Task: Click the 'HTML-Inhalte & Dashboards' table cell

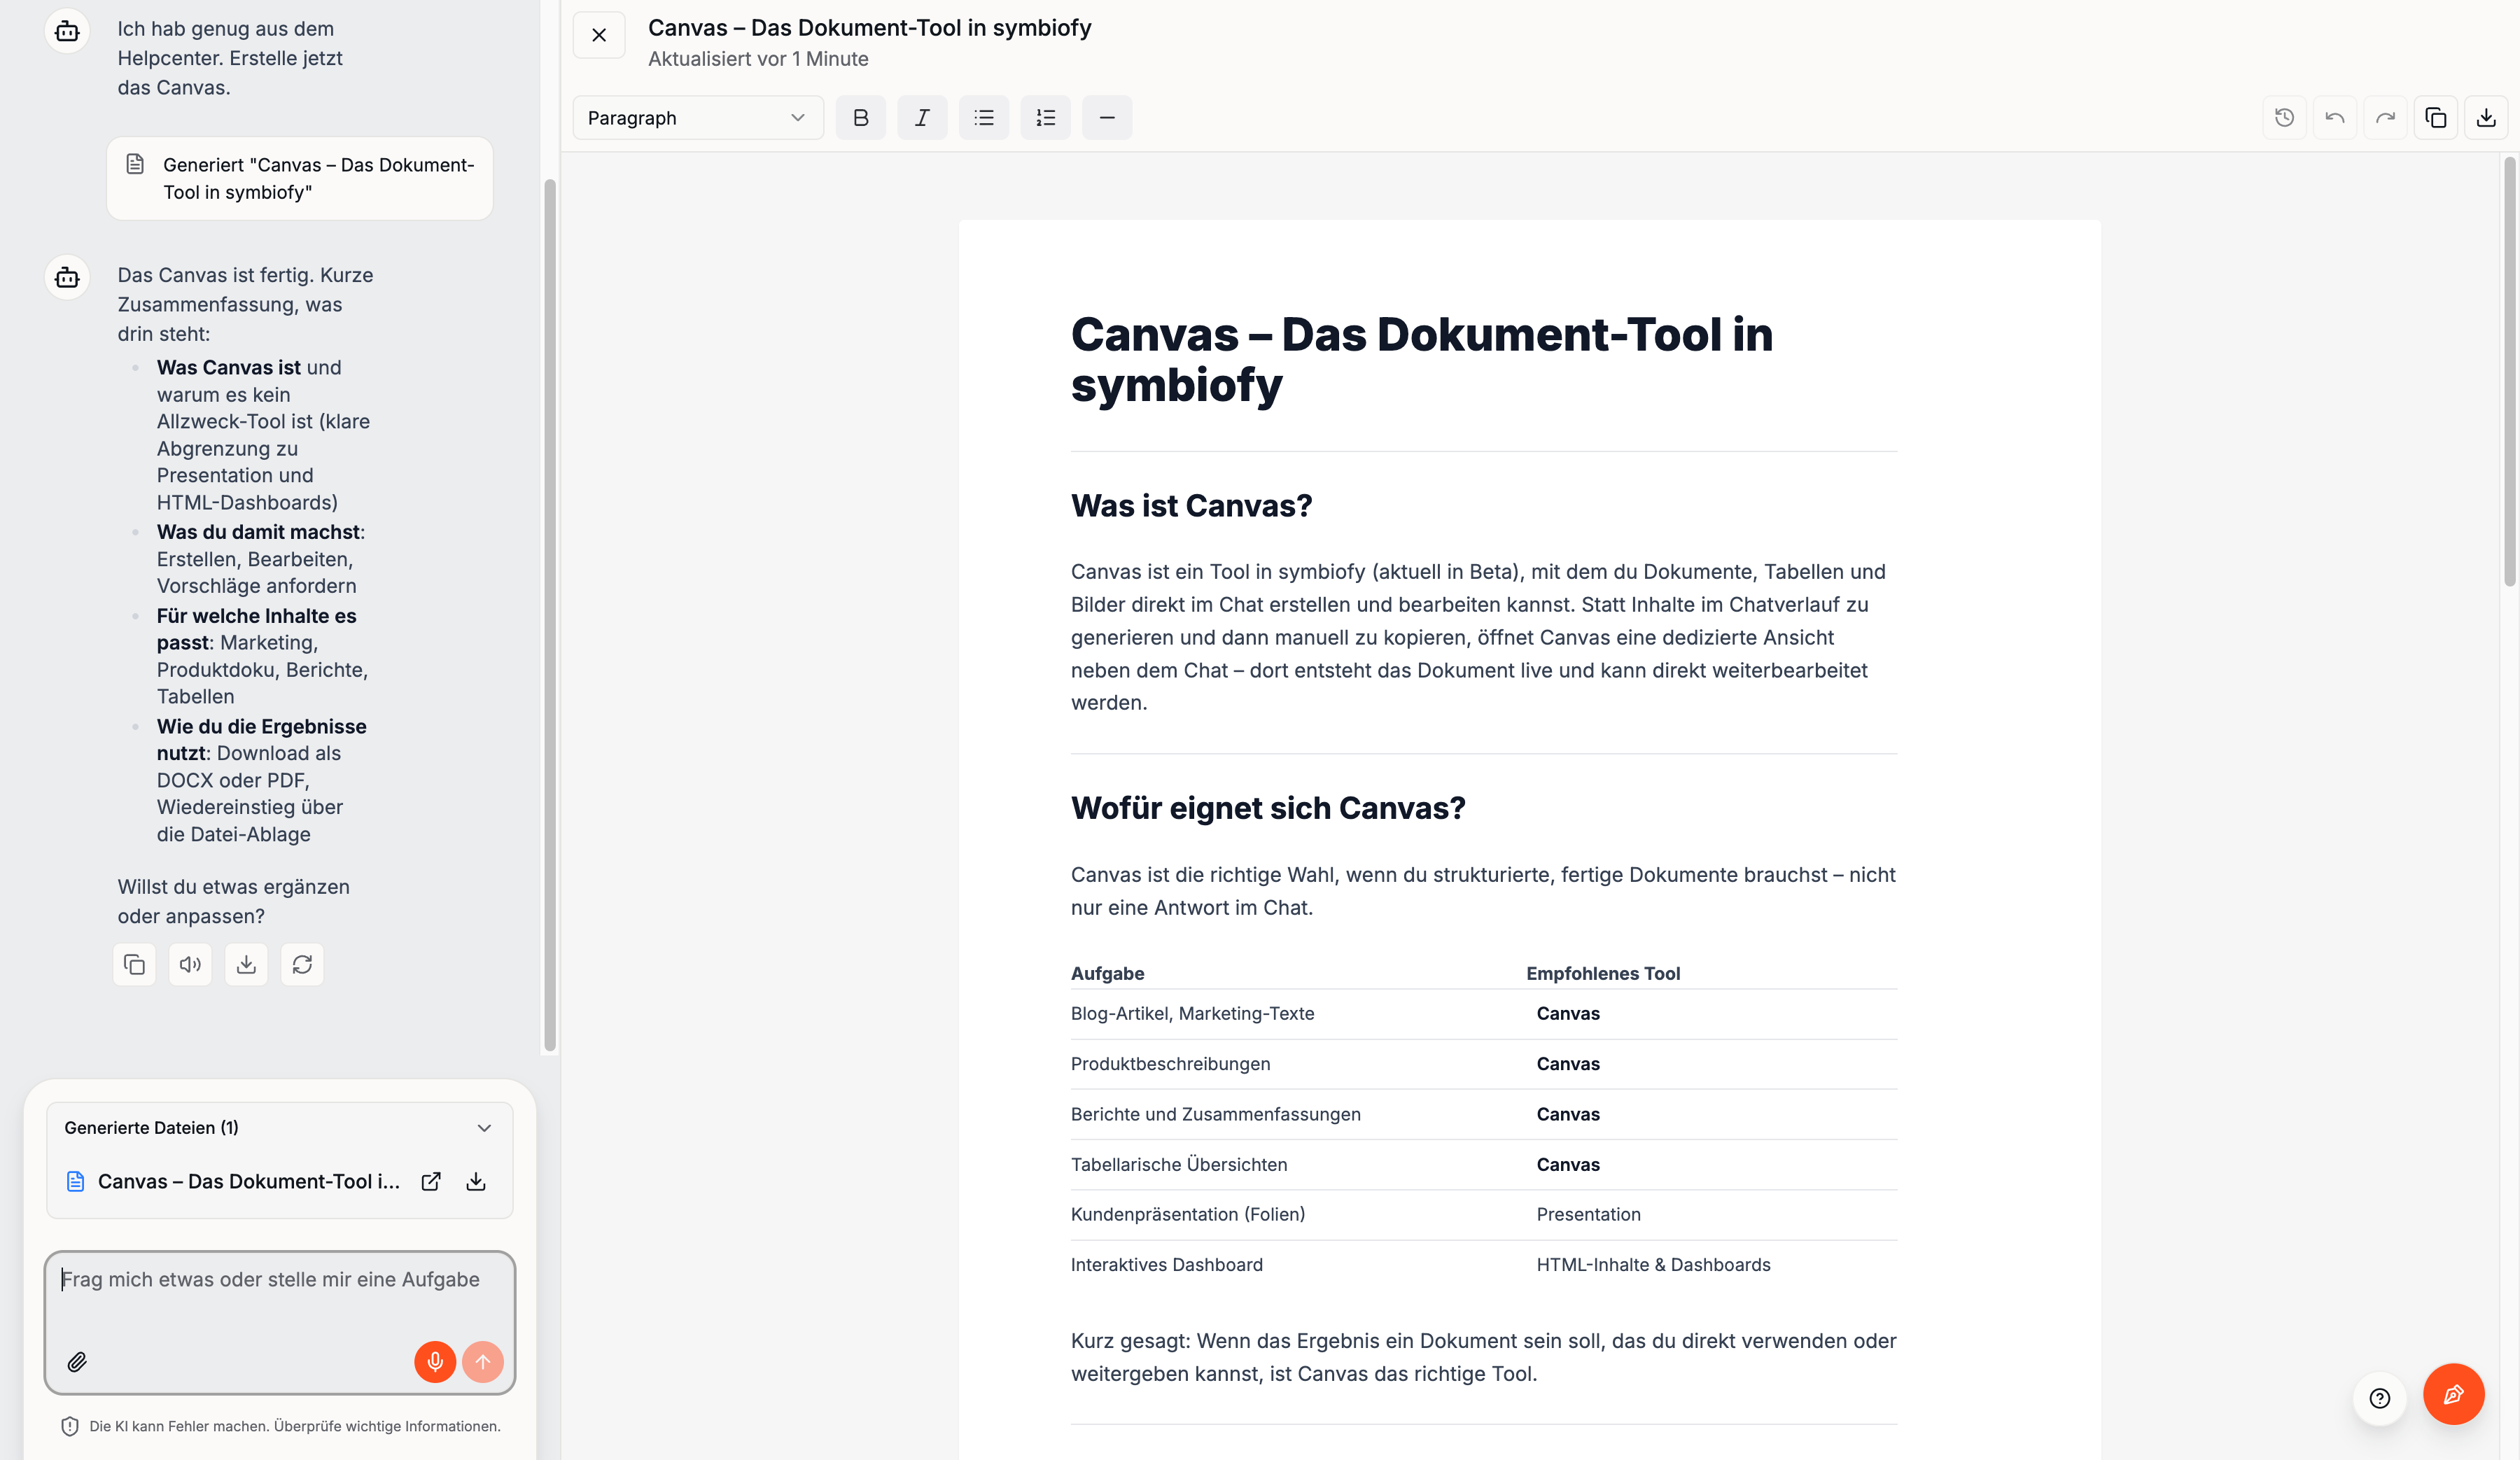Action: 1653,1265
